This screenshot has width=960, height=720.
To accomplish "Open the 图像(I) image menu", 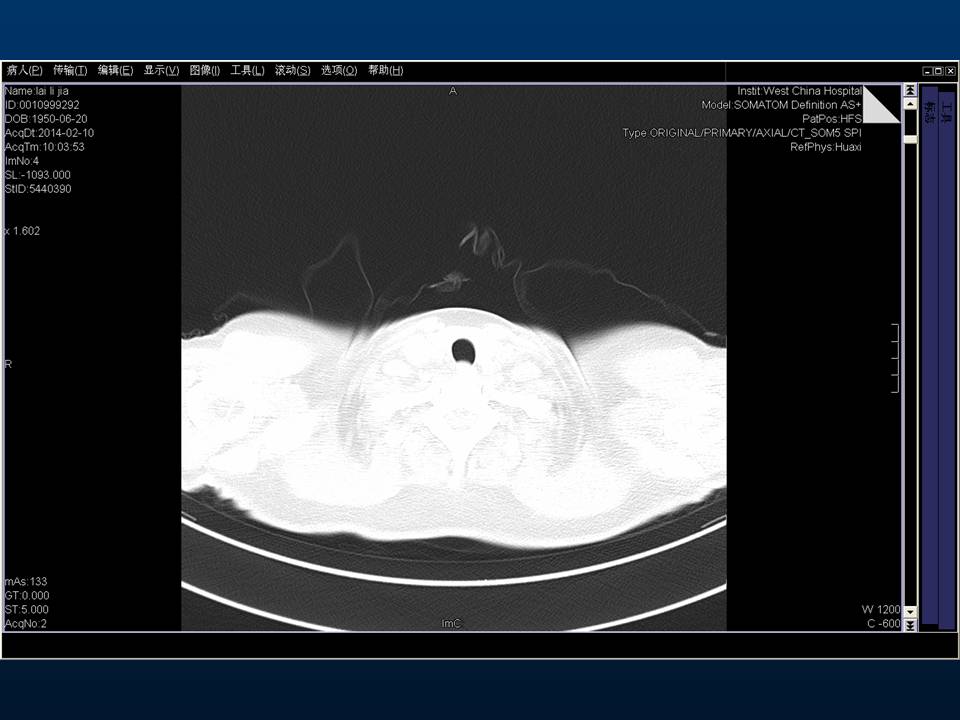I will 205,71.
